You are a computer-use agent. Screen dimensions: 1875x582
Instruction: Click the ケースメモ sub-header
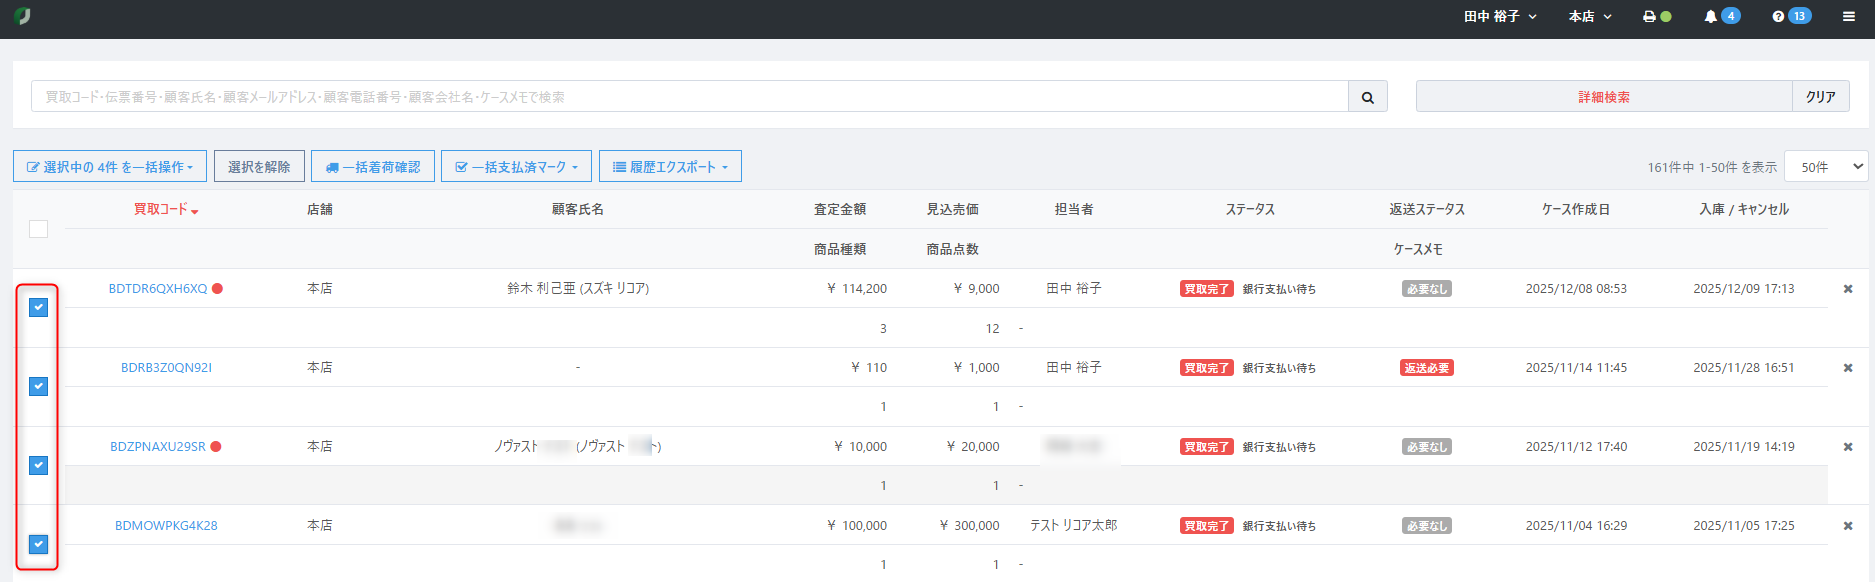tap(1418, 249)
